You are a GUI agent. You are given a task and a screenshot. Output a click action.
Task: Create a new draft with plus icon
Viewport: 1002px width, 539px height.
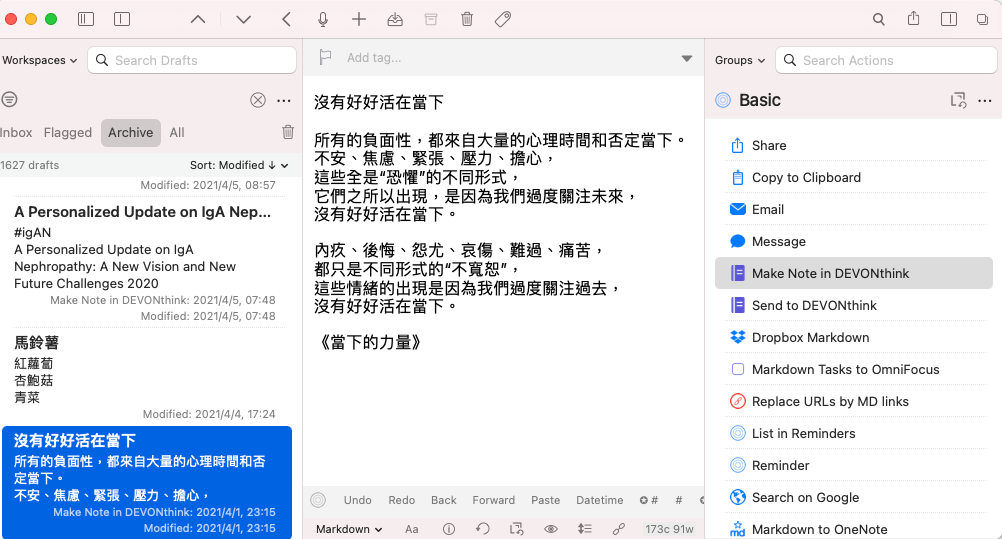[359, 19]
